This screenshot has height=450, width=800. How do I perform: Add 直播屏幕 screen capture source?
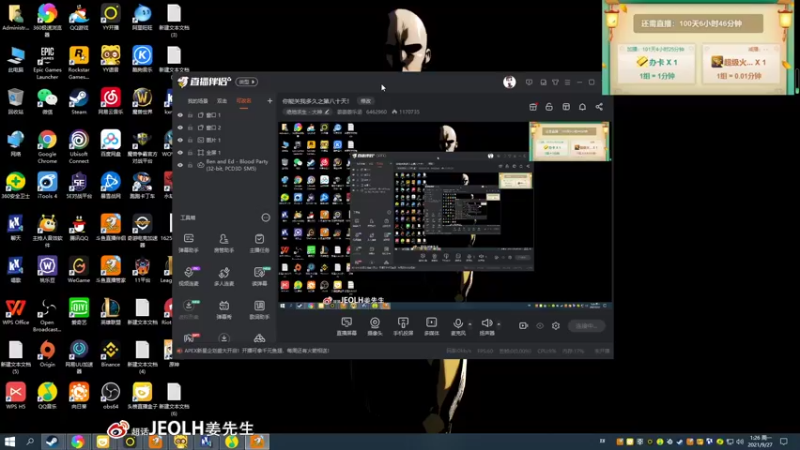click(346, 326)
